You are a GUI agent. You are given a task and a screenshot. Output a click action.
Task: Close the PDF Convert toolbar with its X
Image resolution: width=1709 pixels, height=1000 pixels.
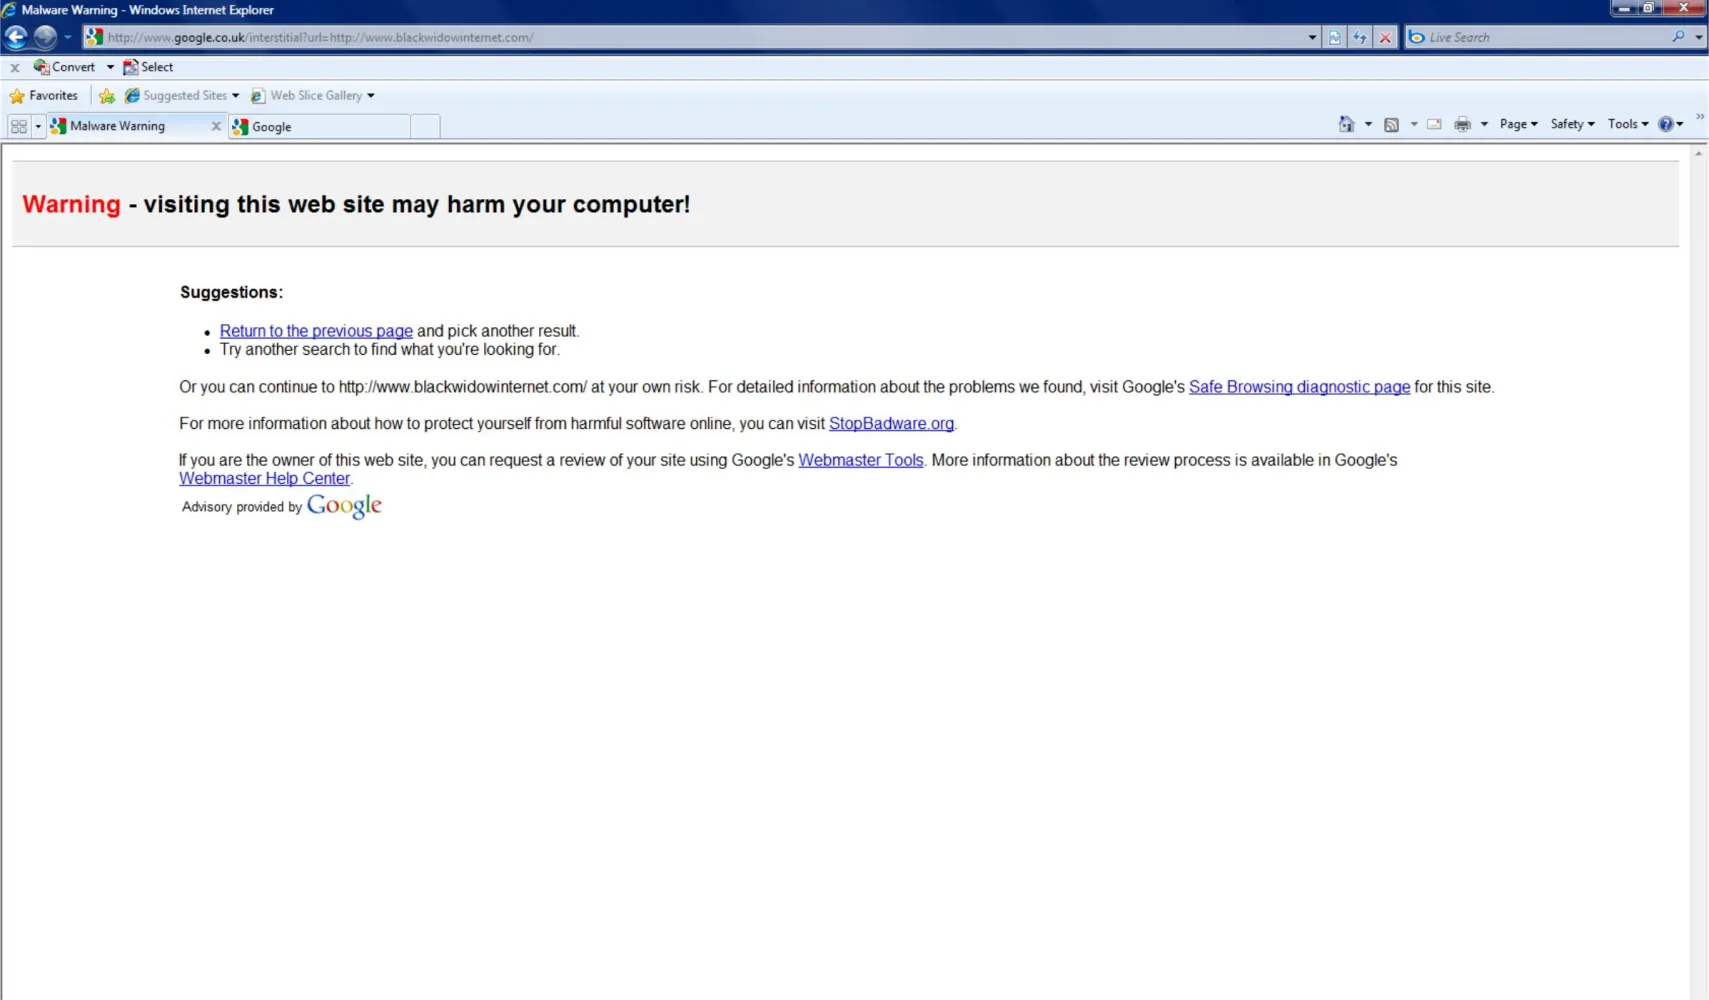(x=15, y=68)
